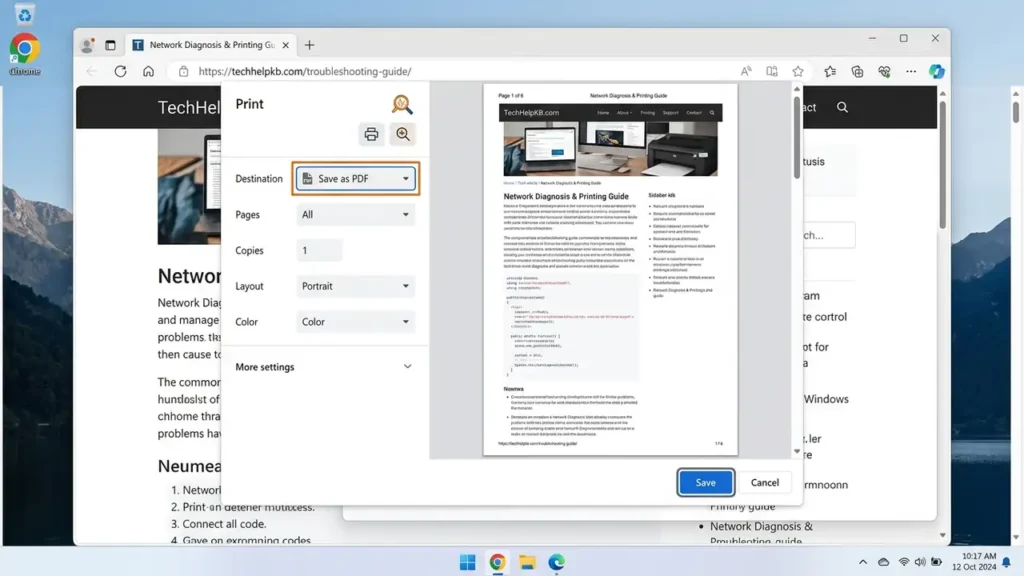The height and width of the screenshot is (576, 1024).
Task: Click the Cancel button
Action: point(765,483)
